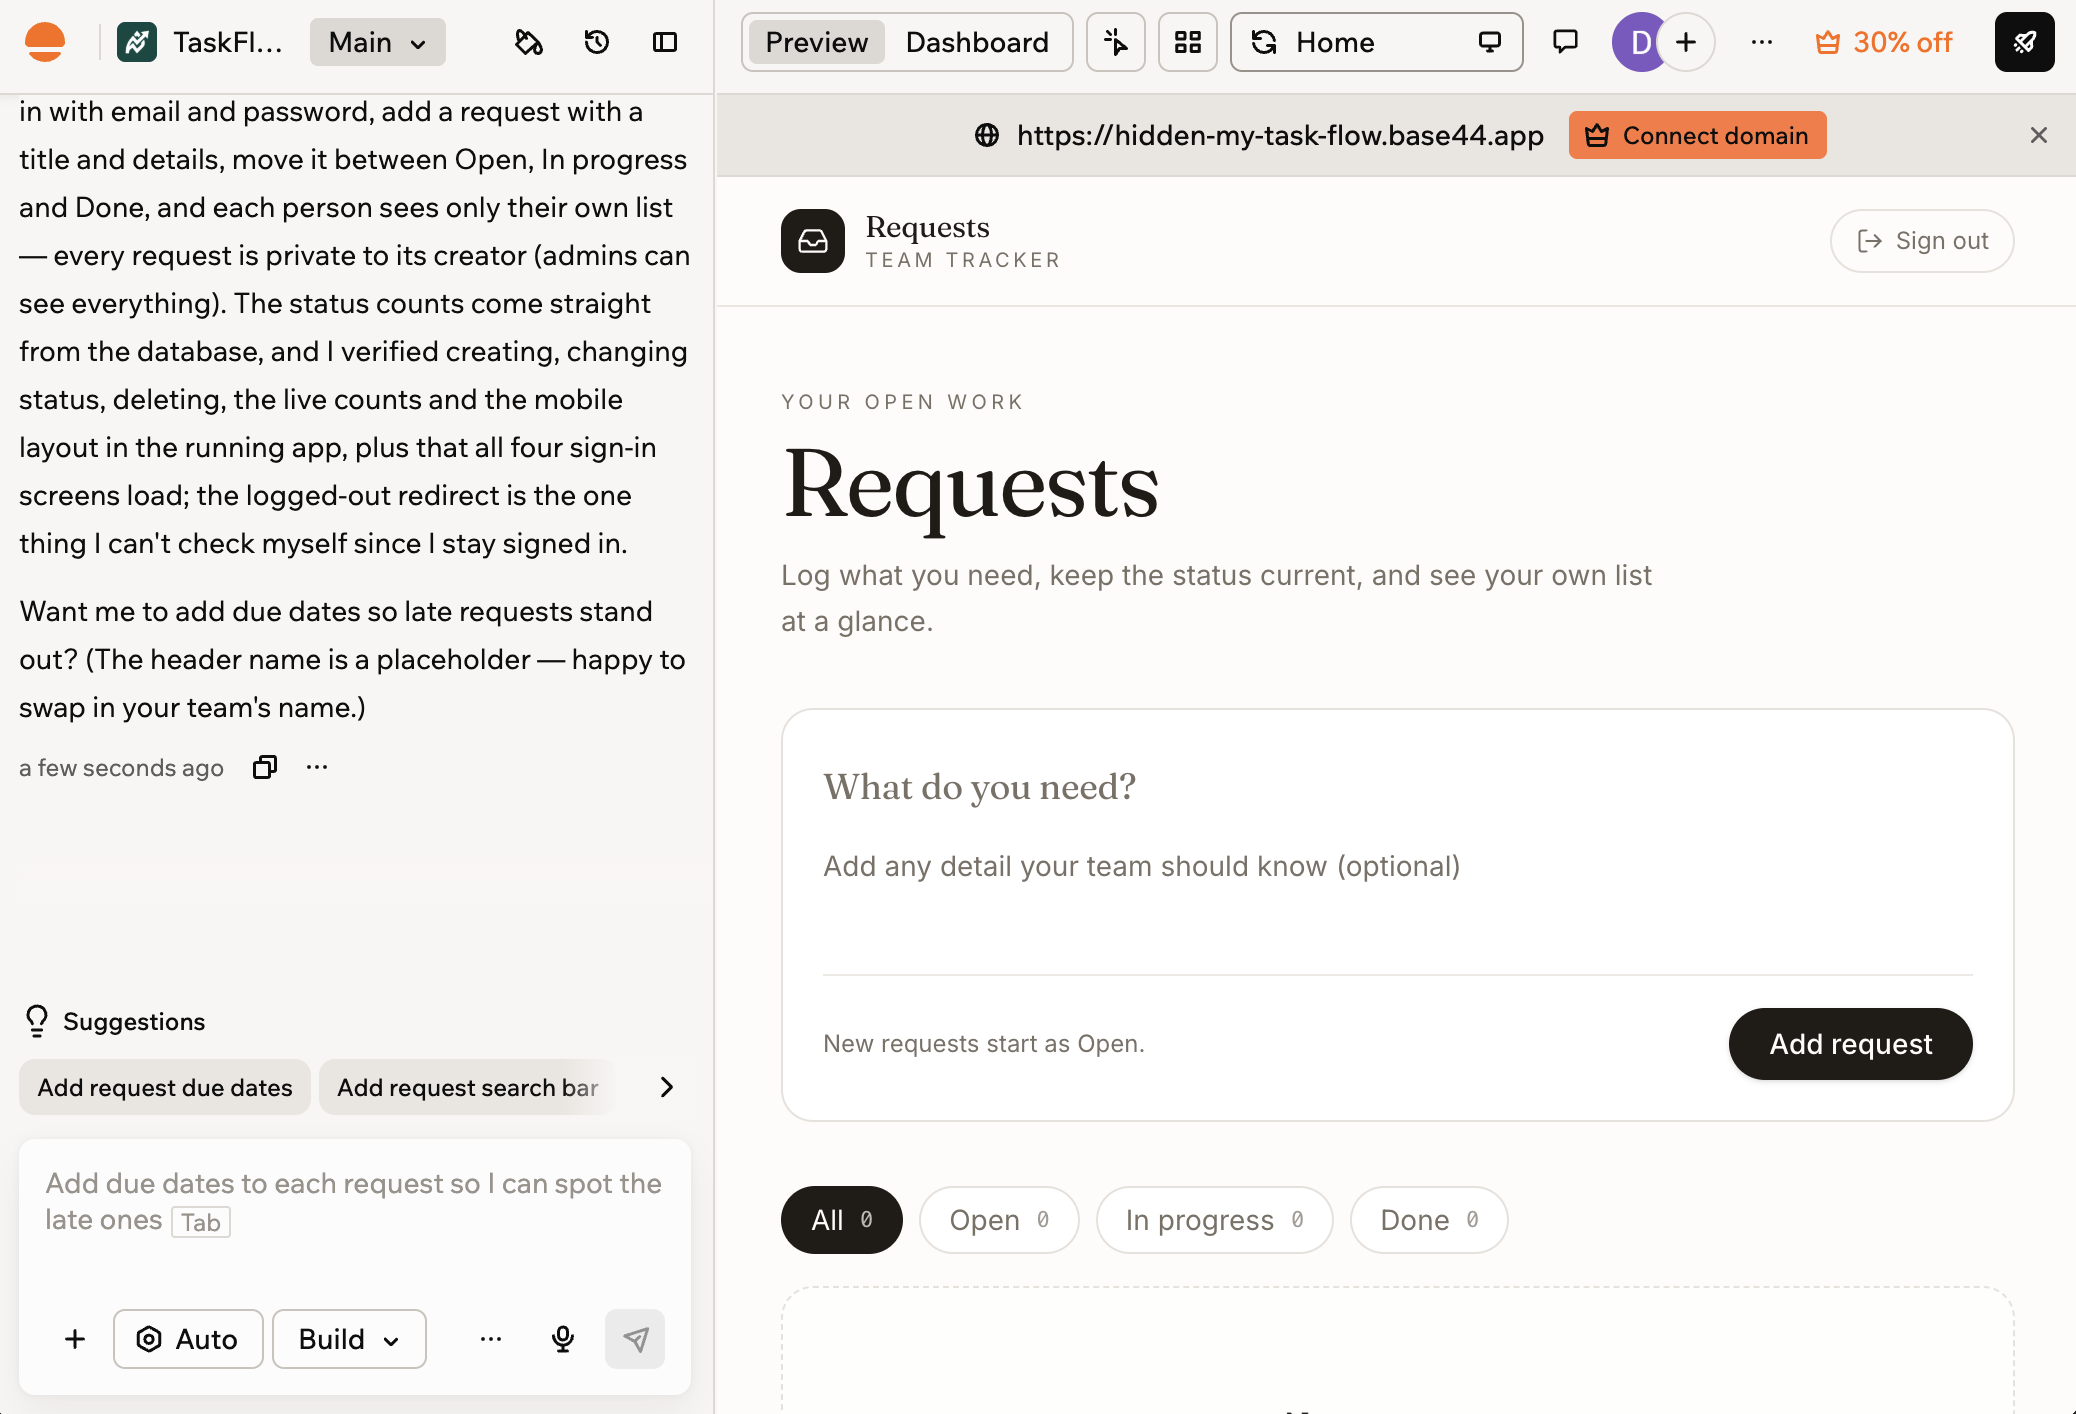Image resolution: width=2076 pixels, height=1414 pixels.
Task: Open the Build mode dropdown
Action: [349, 1339]
